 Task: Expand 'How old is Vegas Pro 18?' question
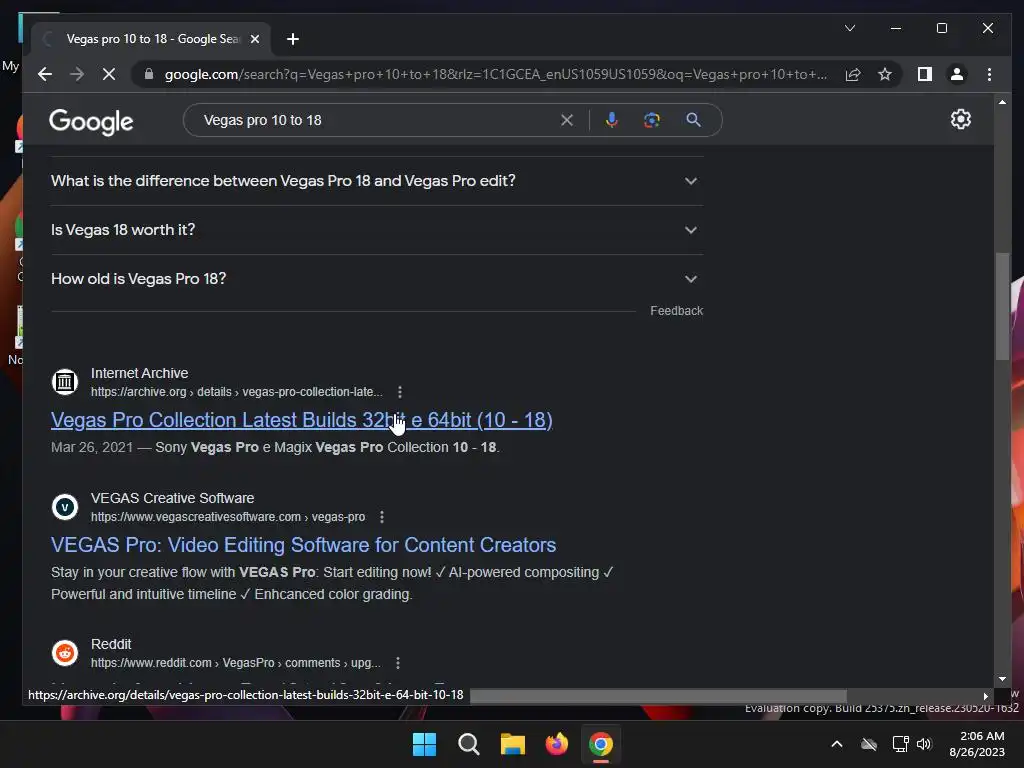click(377, 279)
